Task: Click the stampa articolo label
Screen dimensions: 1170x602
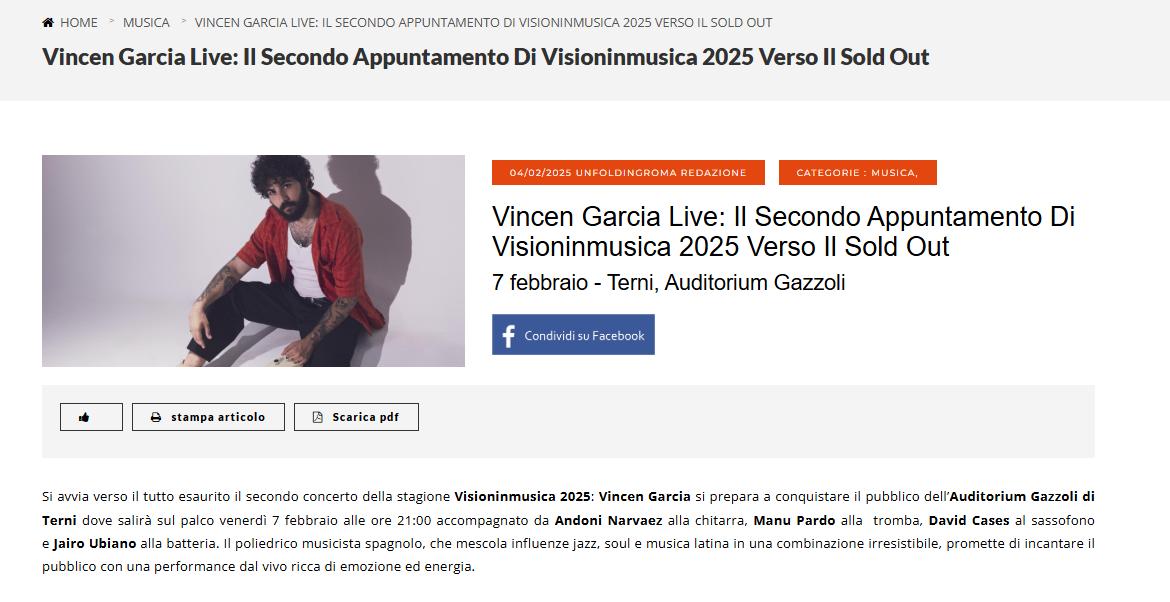Action: tap(218, 417)
